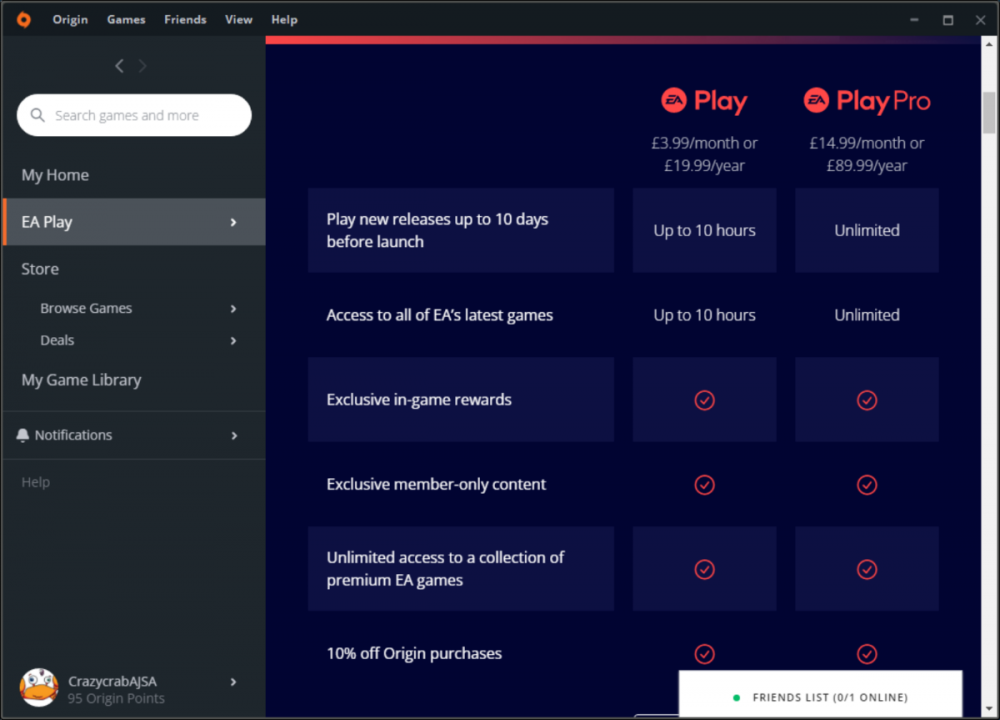Viewport: 1000px width, 720px height.
Task: Click the Play Pro price £14.99/month text
Action: click(x=867, y=143)
